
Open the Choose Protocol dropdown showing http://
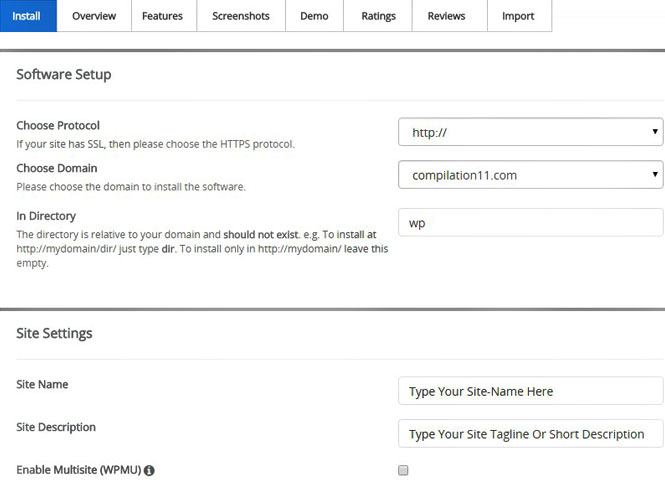point(530,131)
